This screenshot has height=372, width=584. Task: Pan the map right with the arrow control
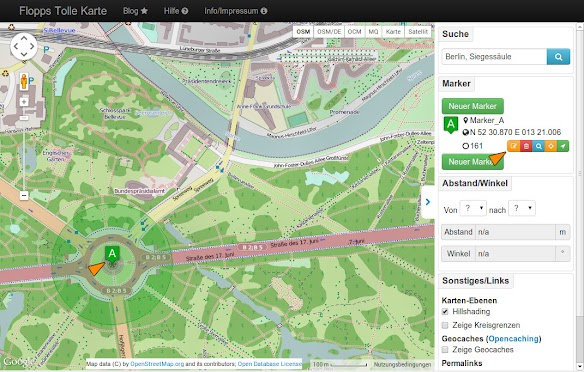(32, 47)
